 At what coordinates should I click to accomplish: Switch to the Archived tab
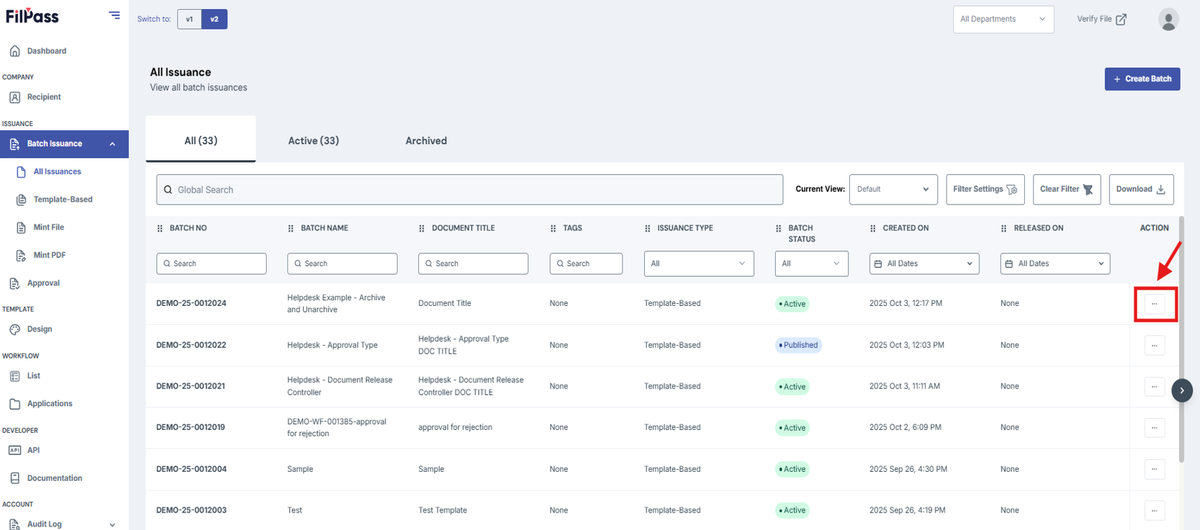[426, 140]
